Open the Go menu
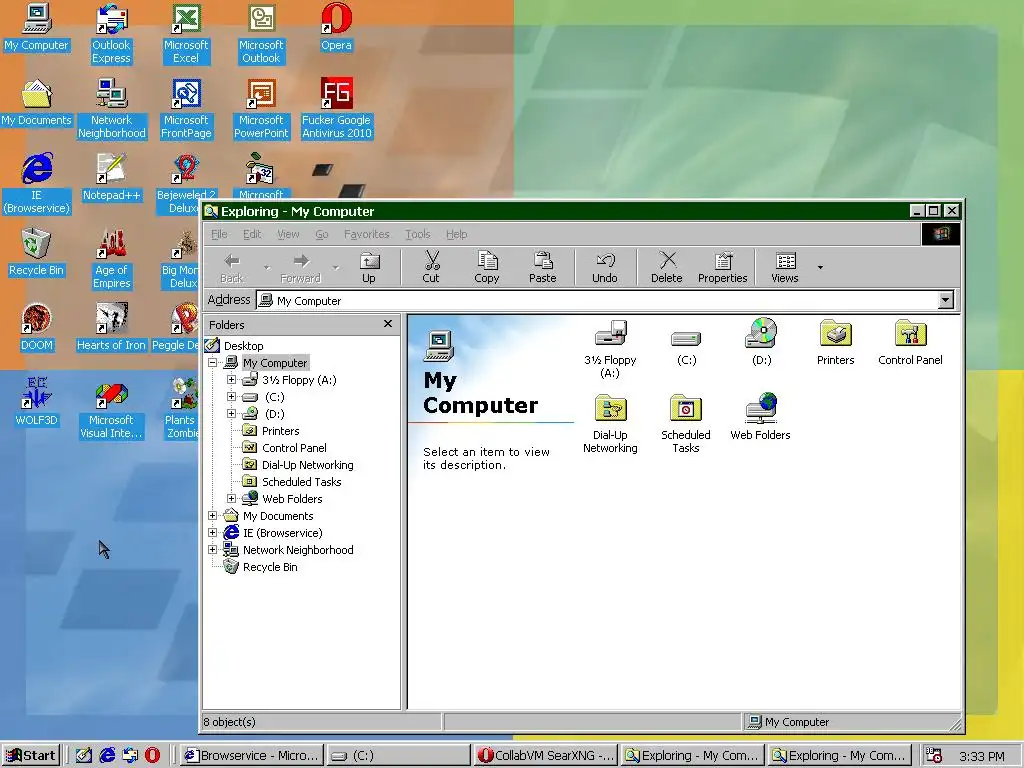This screenshot has height=768, width=1024. 322,234
